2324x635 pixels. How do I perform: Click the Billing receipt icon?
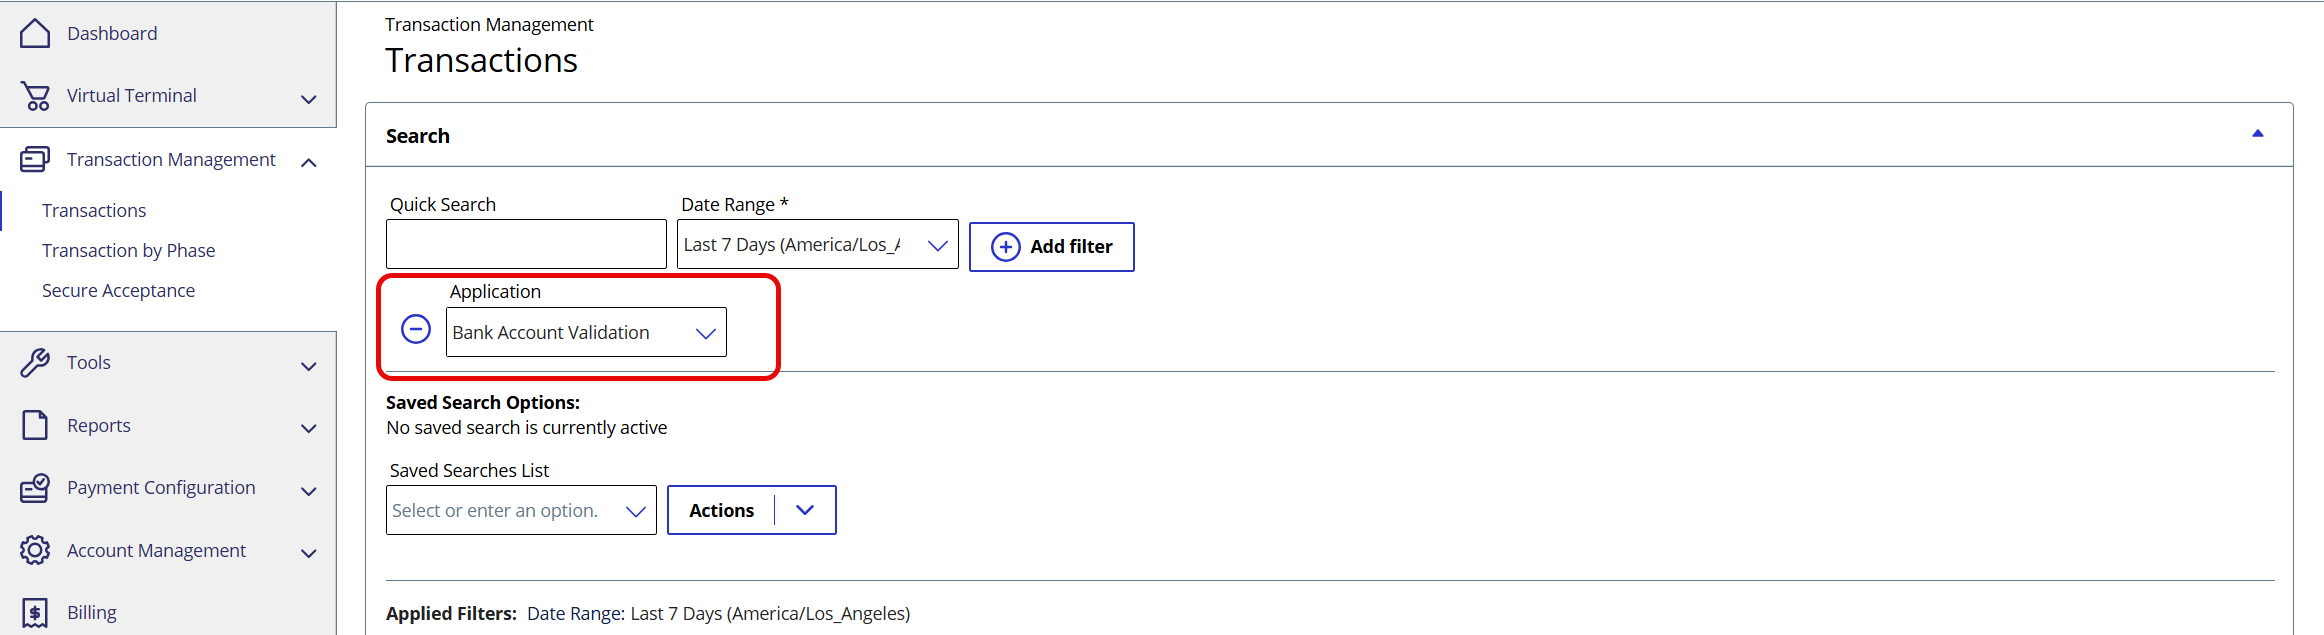pos(35,612)
